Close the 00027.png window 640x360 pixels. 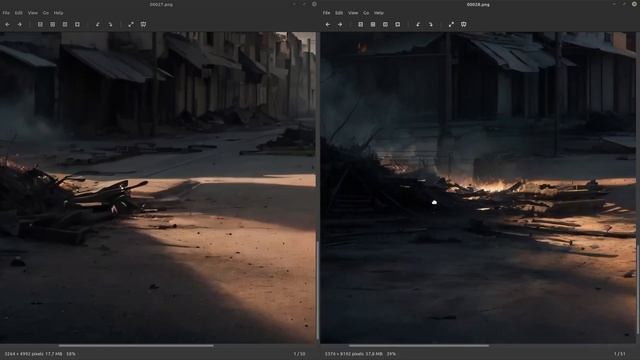tap(314, 4)
